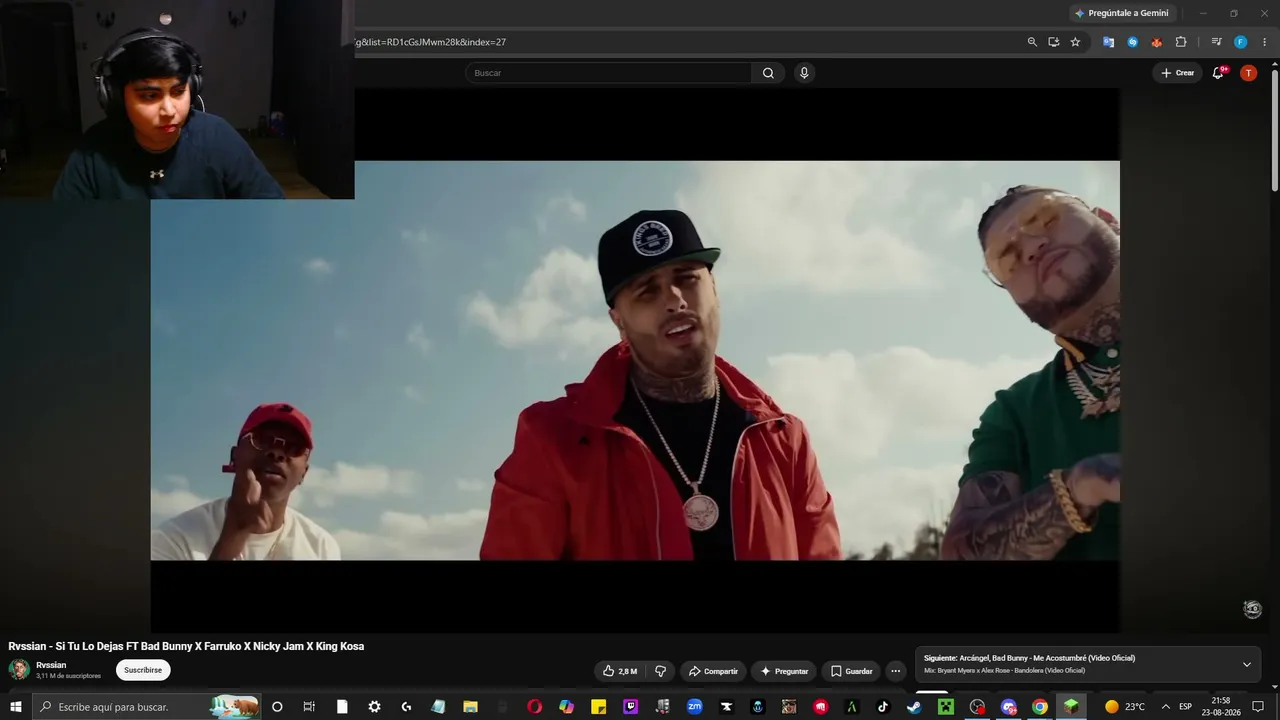Open YouTube notifications bell
The height and width of the screenshot is (720, 1280).
1218,73
